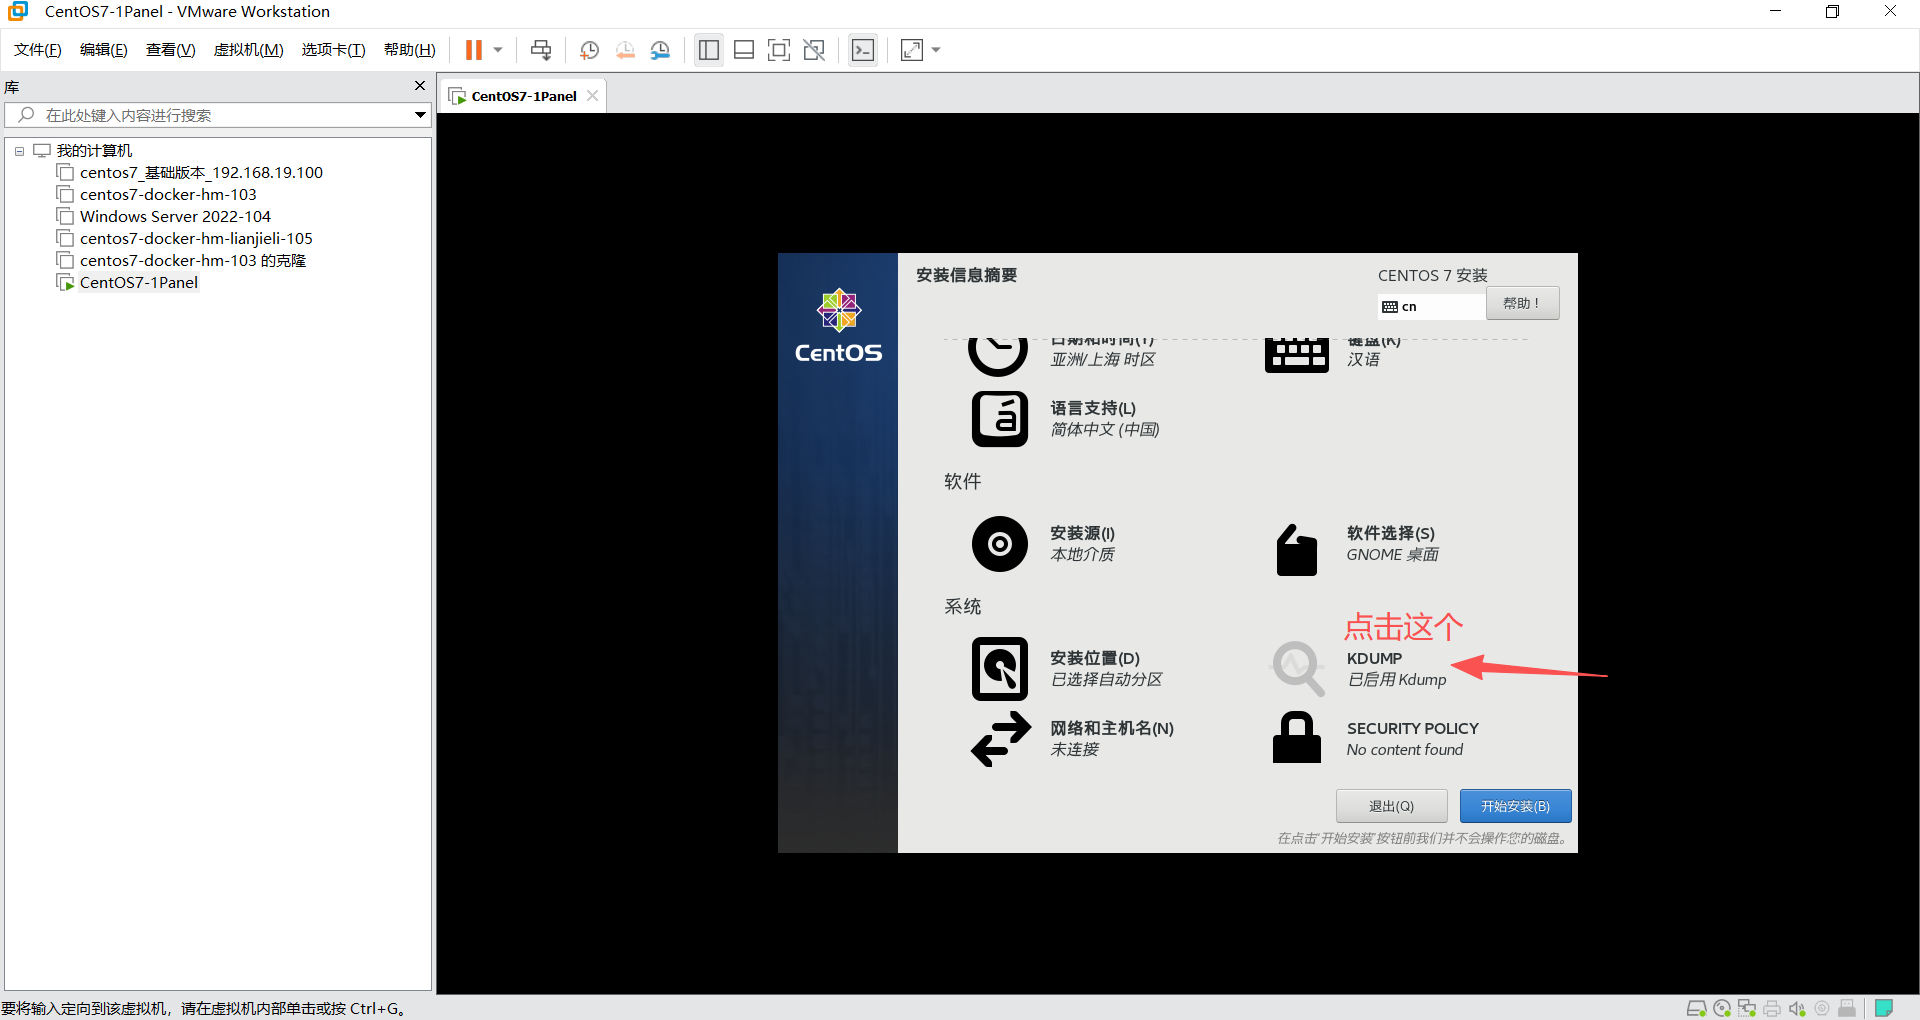Click the hard disk status bar icon
Viewport: 1920px width, 1020px height.
(x=1696, y=1008)
